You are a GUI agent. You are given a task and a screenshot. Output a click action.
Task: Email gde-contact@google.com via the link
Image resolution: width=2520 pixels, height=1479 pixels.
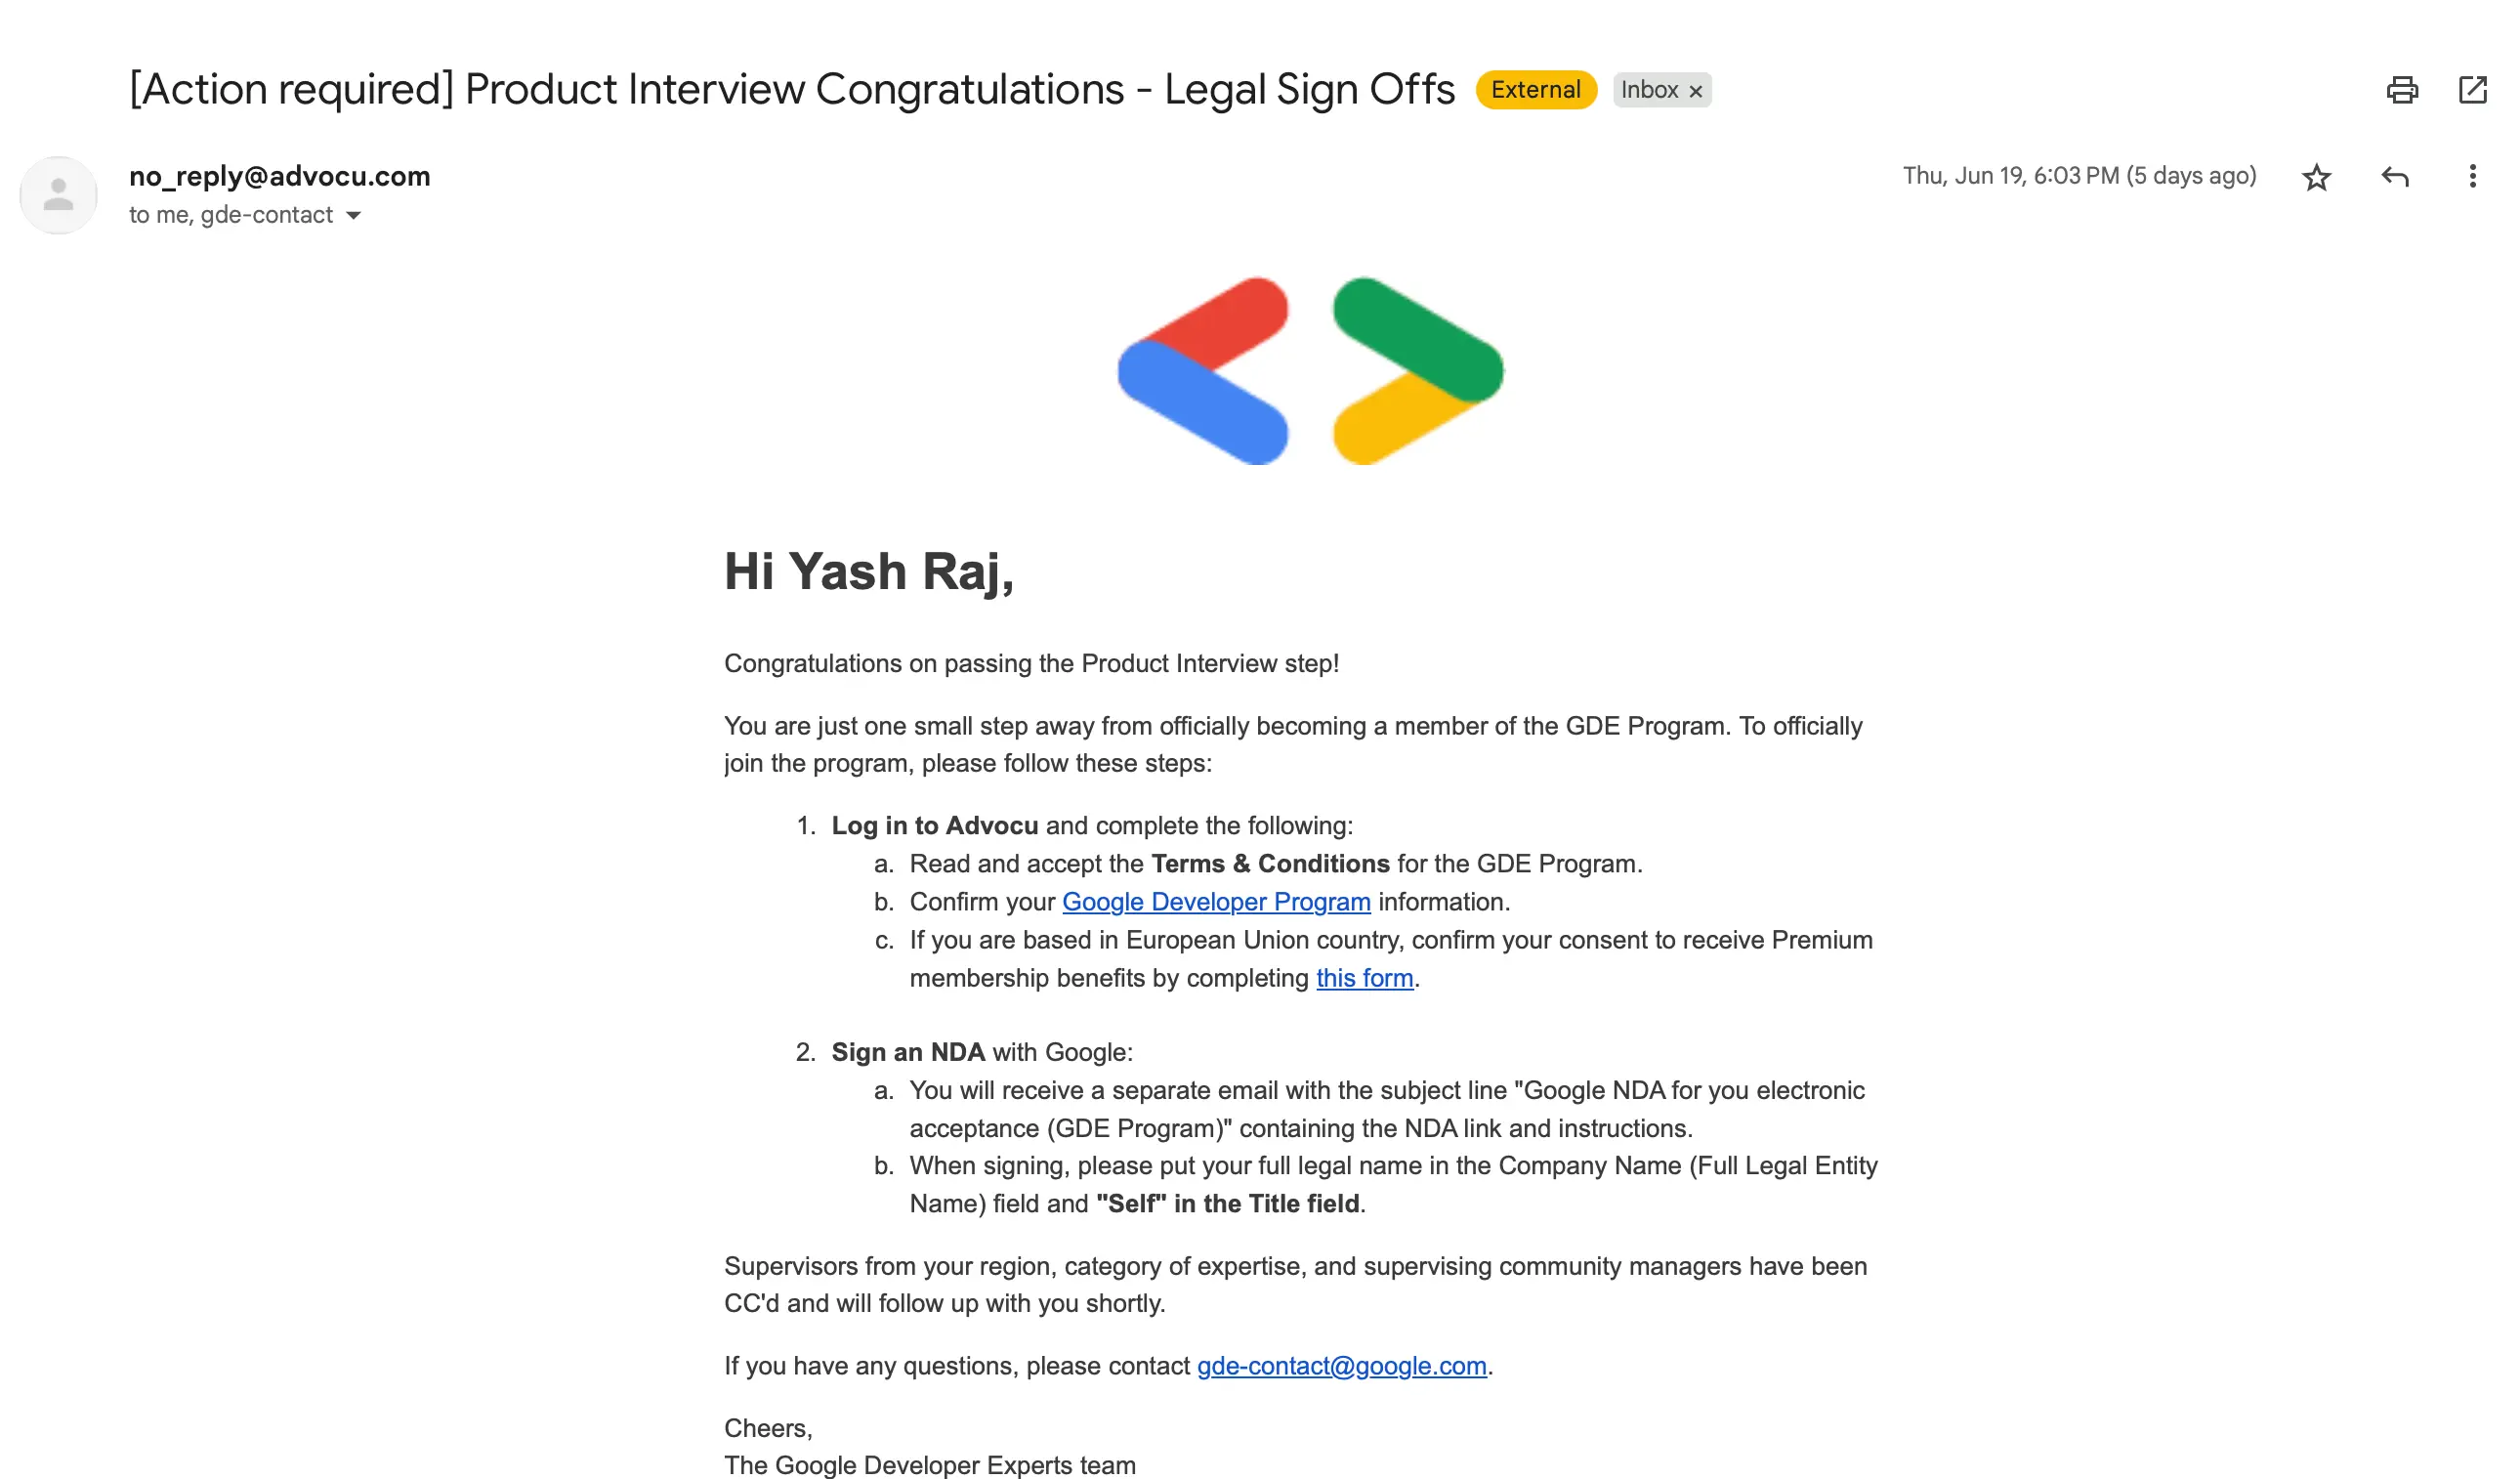1341,1366
